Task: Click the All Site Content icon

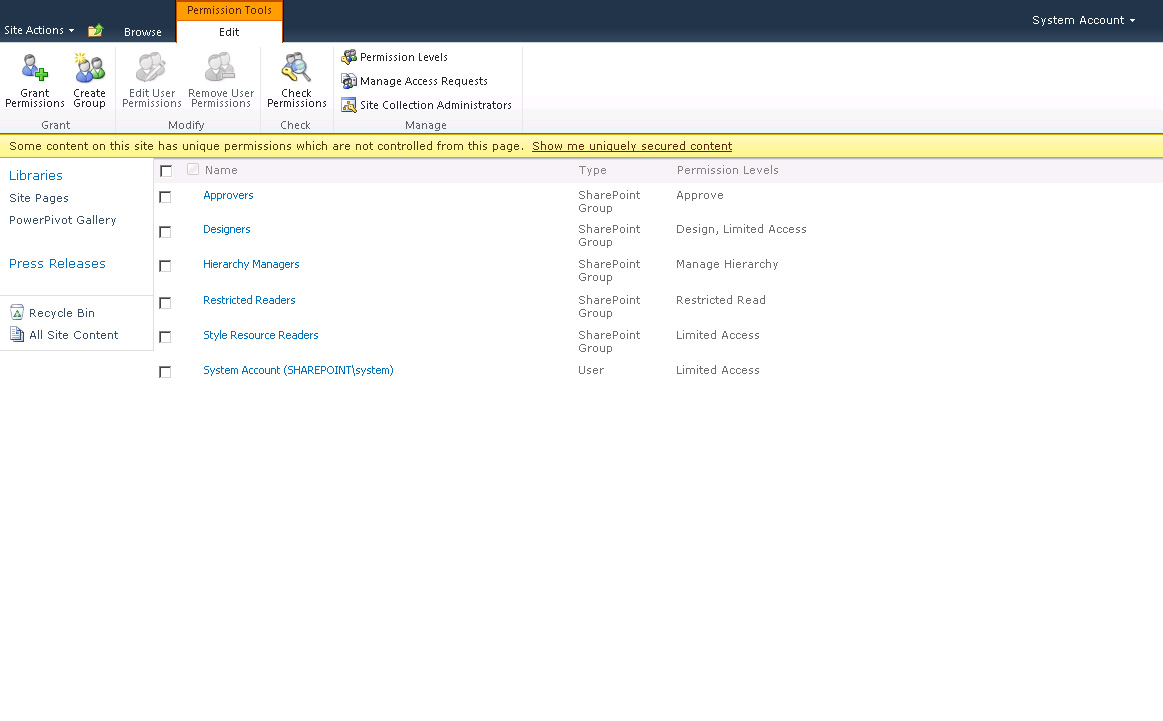Action: pos(17,335)
